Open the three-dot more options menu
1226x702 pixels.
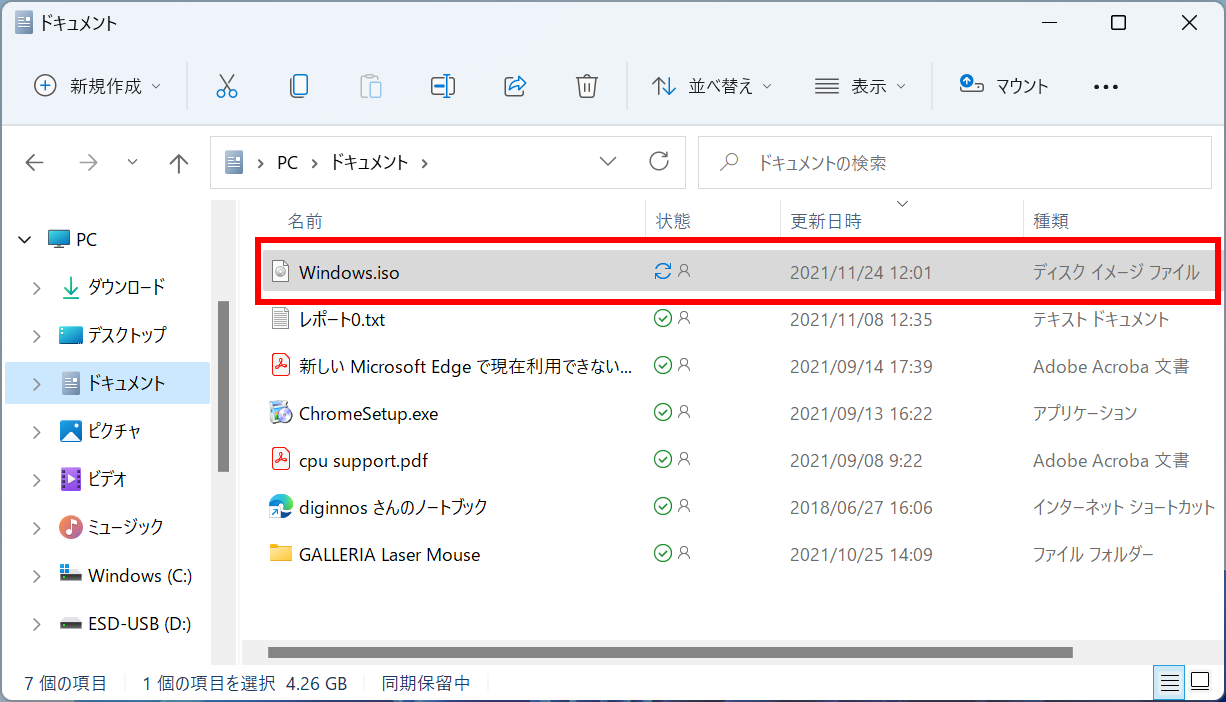pyautogui.click(x=1105, y=87)
